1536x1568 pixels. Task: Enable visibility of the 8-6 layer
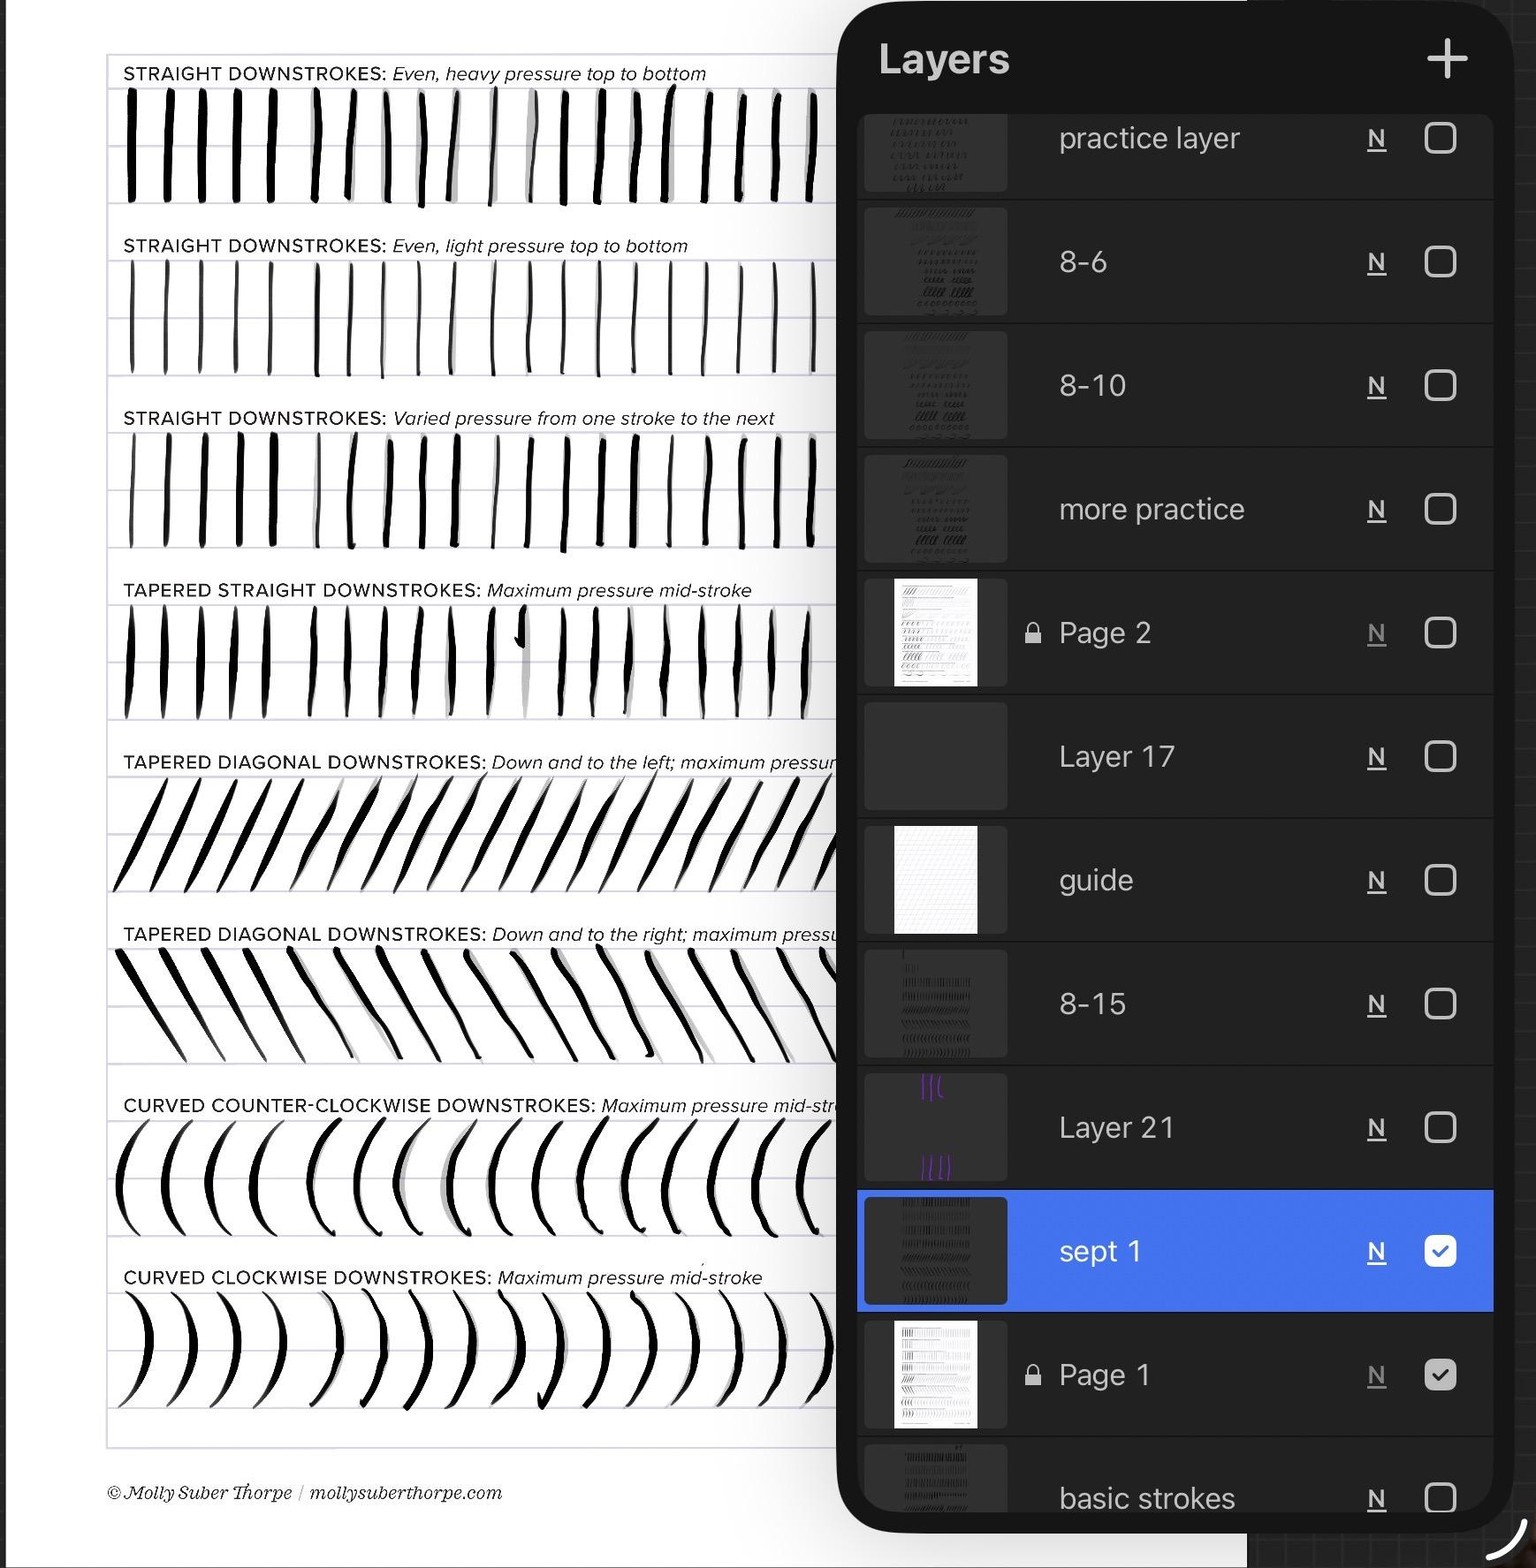click(1440, 262)
